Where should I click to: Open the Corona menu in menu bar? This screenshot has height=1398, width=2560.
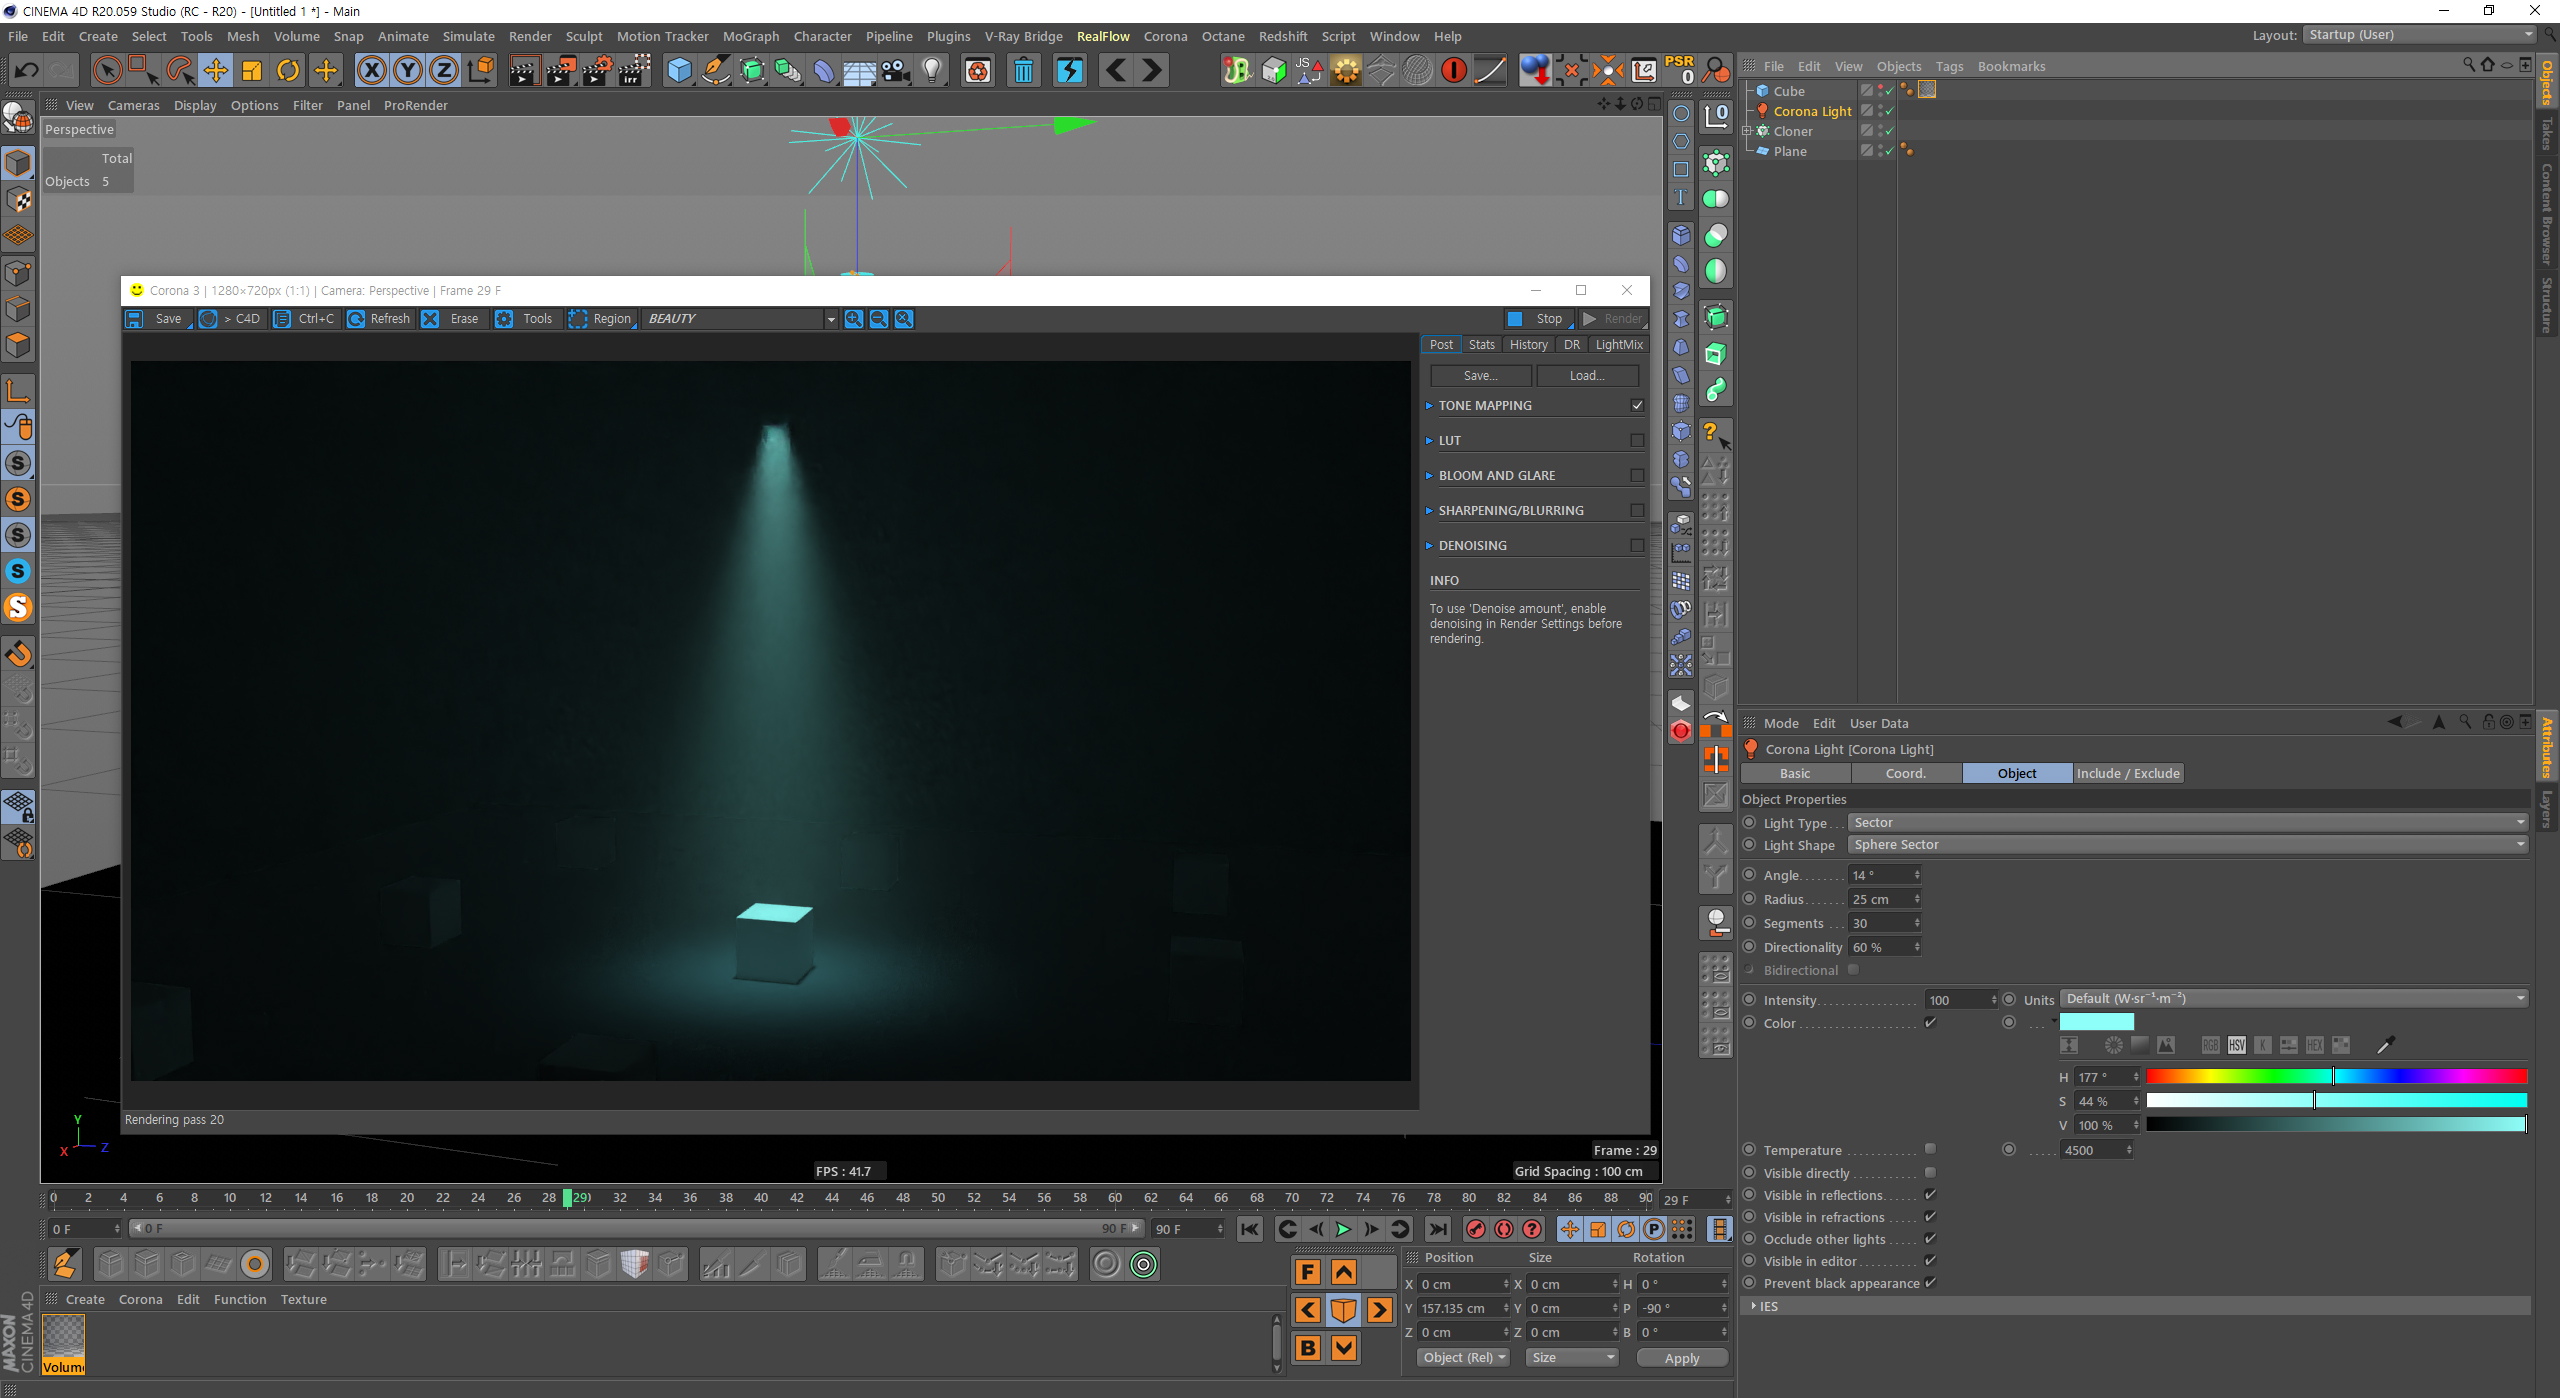[1165, 36]
